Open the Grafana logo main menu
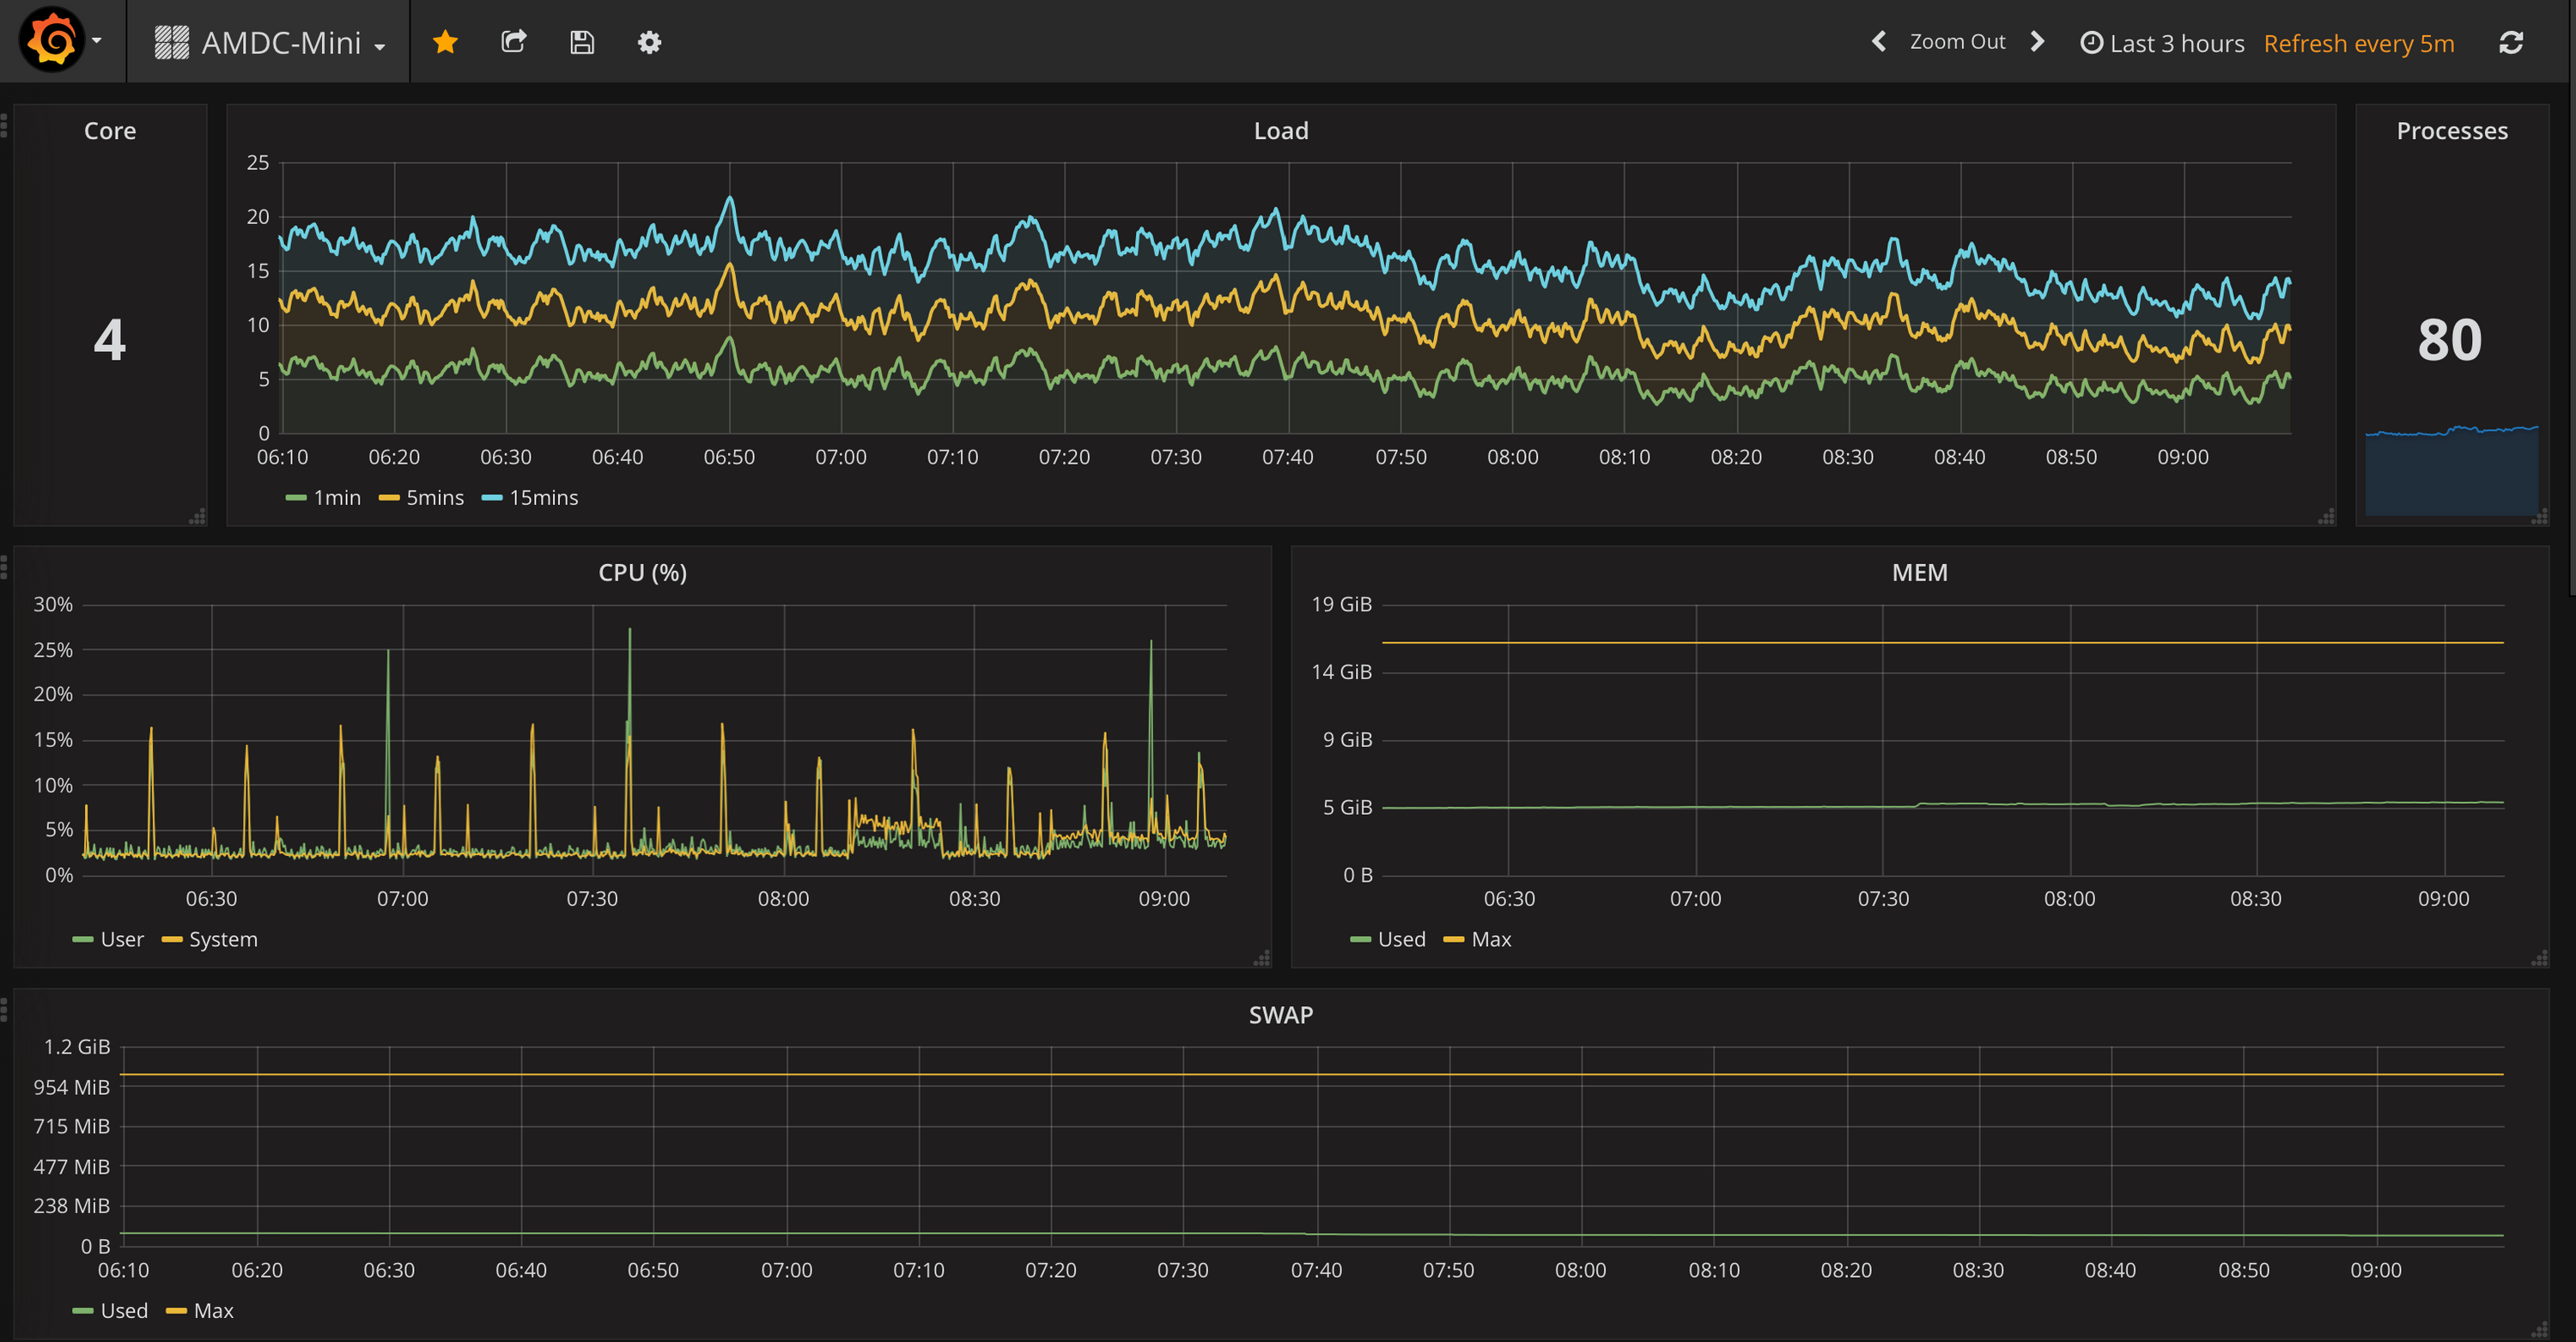Viewport: 2576px width, 1342px height. (52, 41)
